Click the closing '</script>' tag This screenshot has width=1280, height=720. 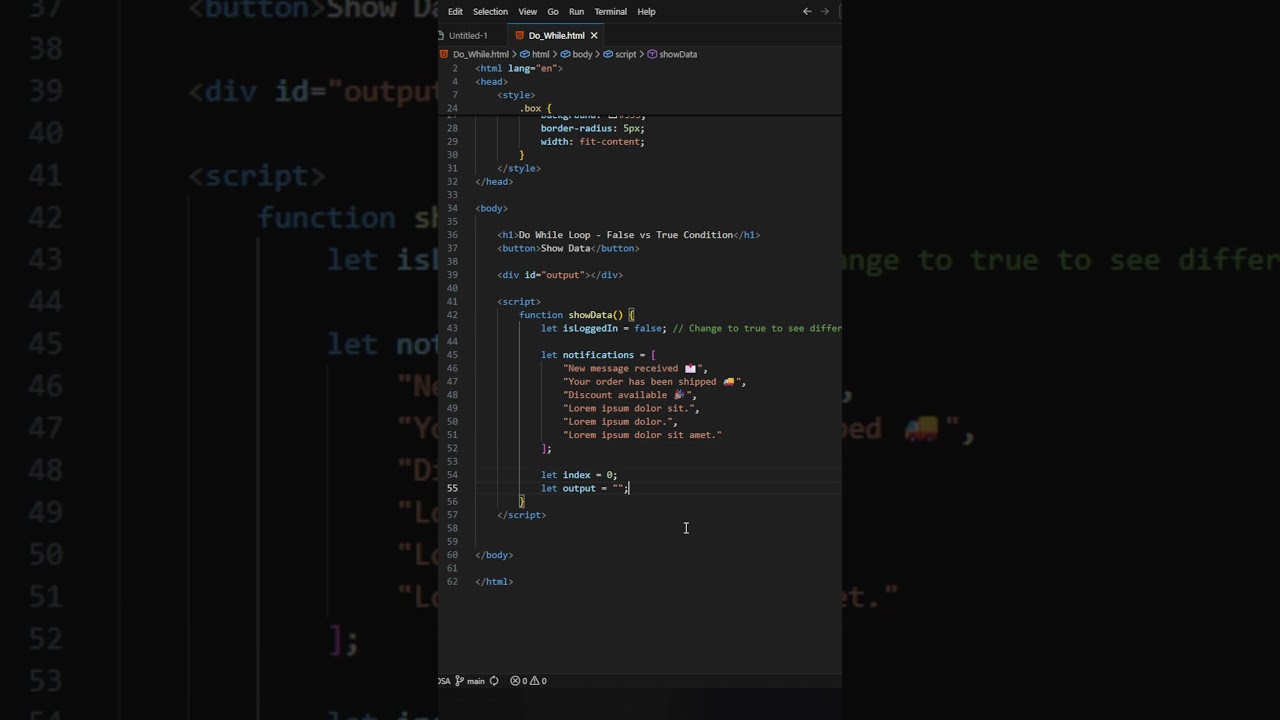[522, 515]
